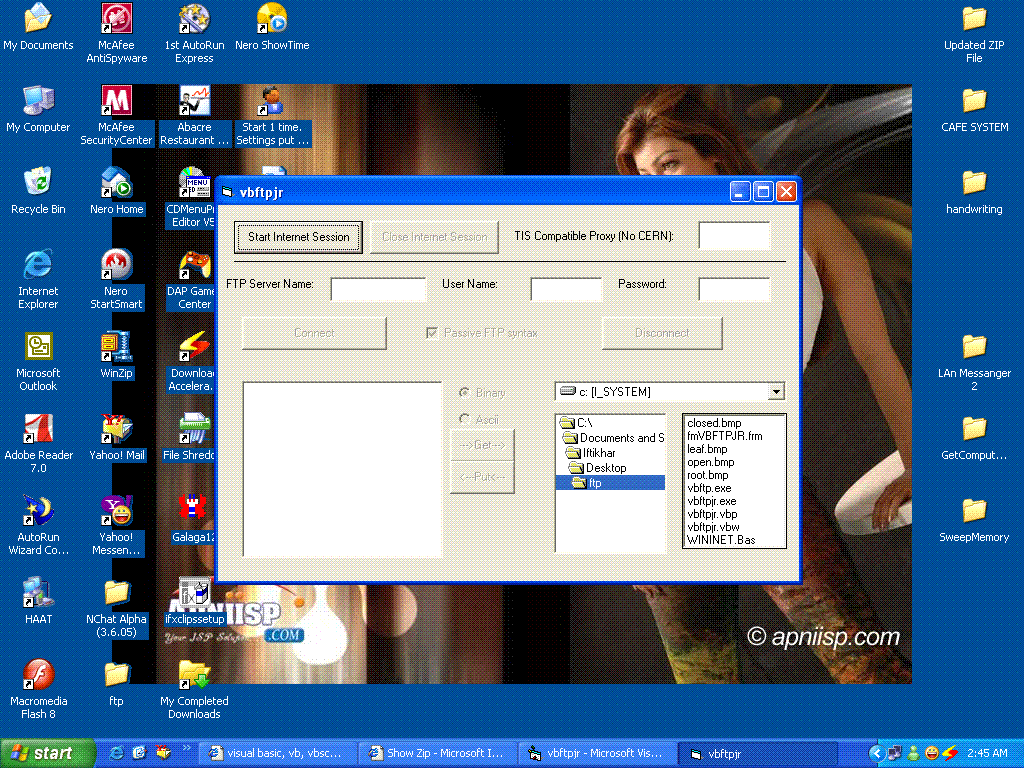This screenshot has width=1024, height=768.
Task: Toggle the Passive FTP syntax checkbox
Action: pos(432,333)
